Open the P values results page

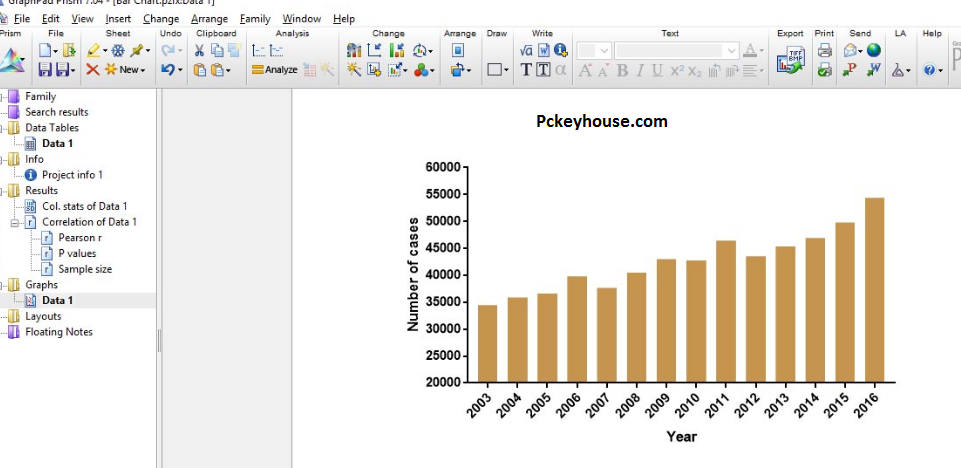pos(77,254)
